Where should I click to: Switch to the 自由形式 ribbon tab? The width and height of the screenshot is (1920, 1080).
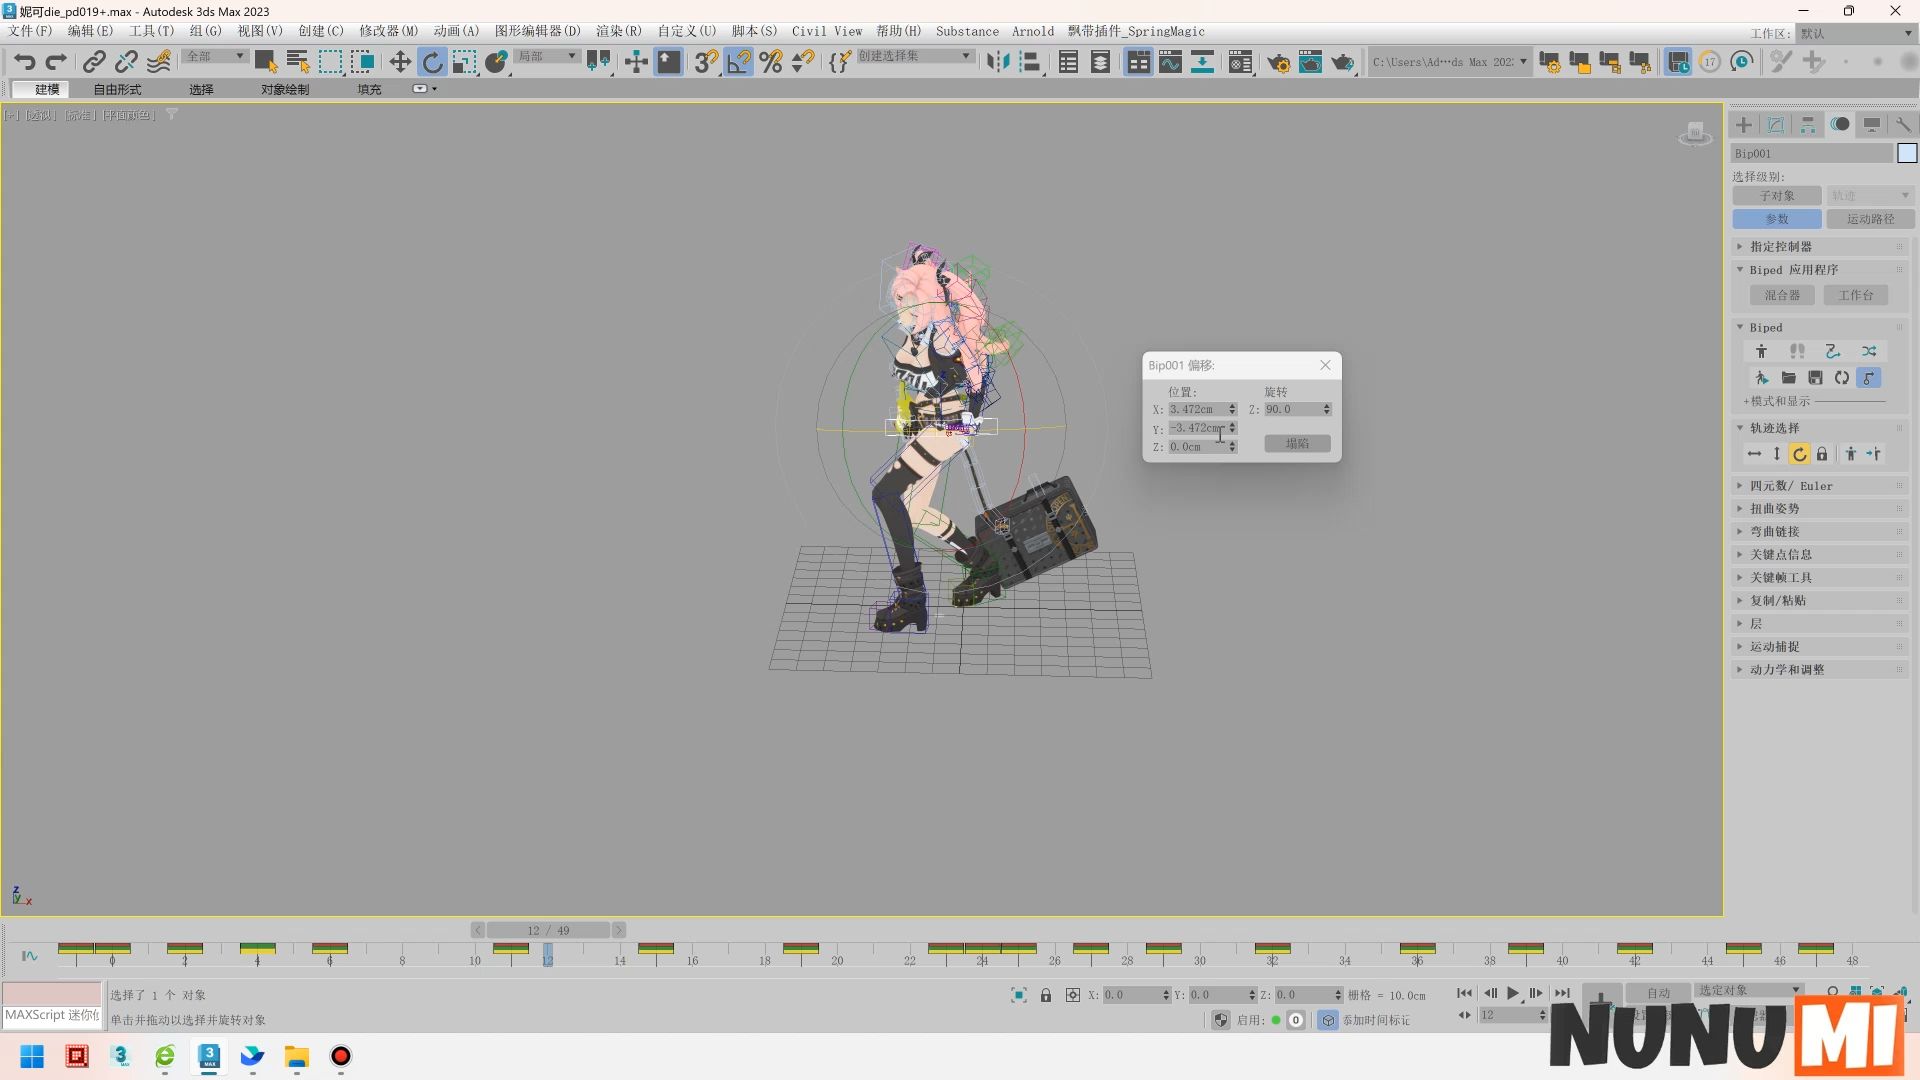pos(115,89)
